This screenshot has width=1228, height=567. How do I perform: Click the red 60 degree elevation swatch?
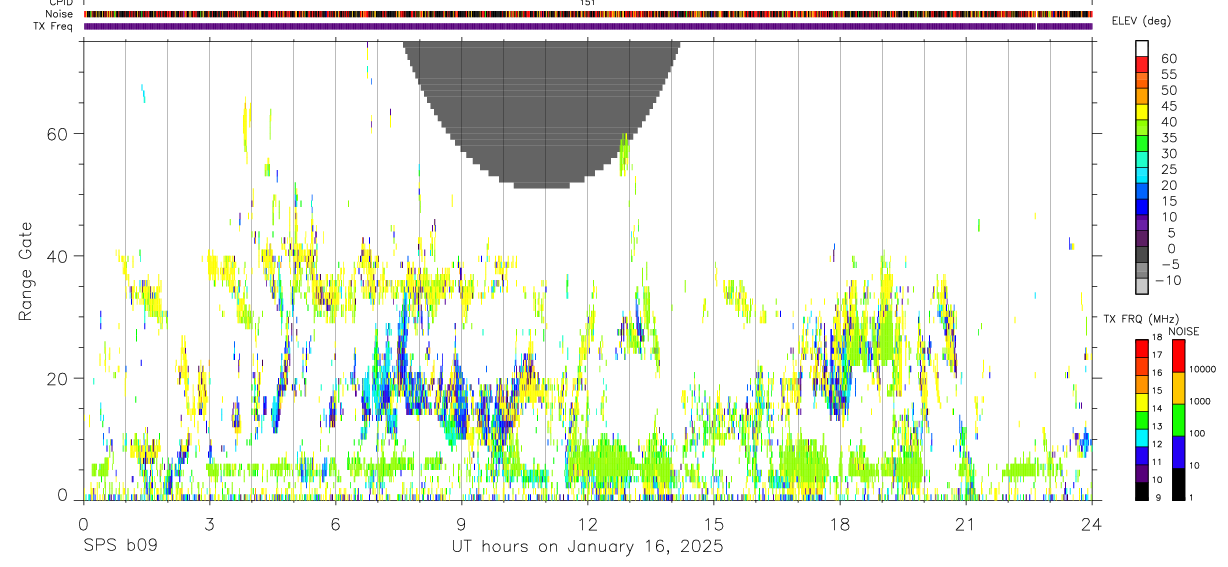point(1142,65)
